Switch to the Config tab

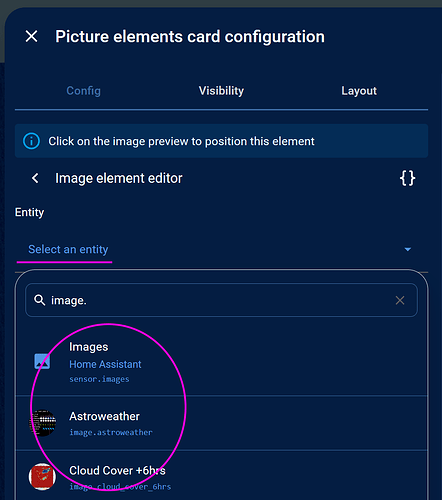[83, 91]
